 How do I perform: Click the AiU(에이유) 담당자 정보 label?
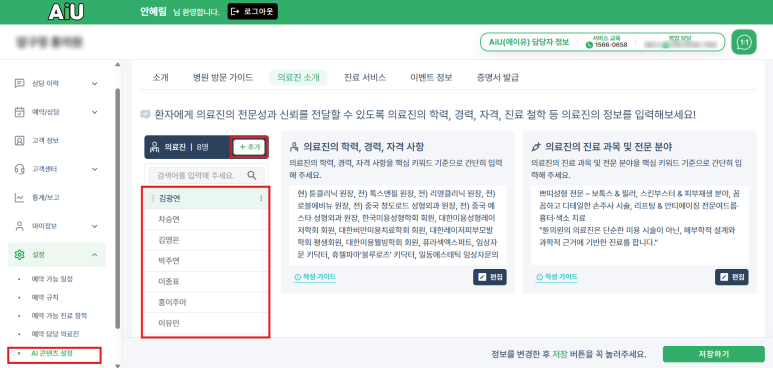[x=529, y=42]
